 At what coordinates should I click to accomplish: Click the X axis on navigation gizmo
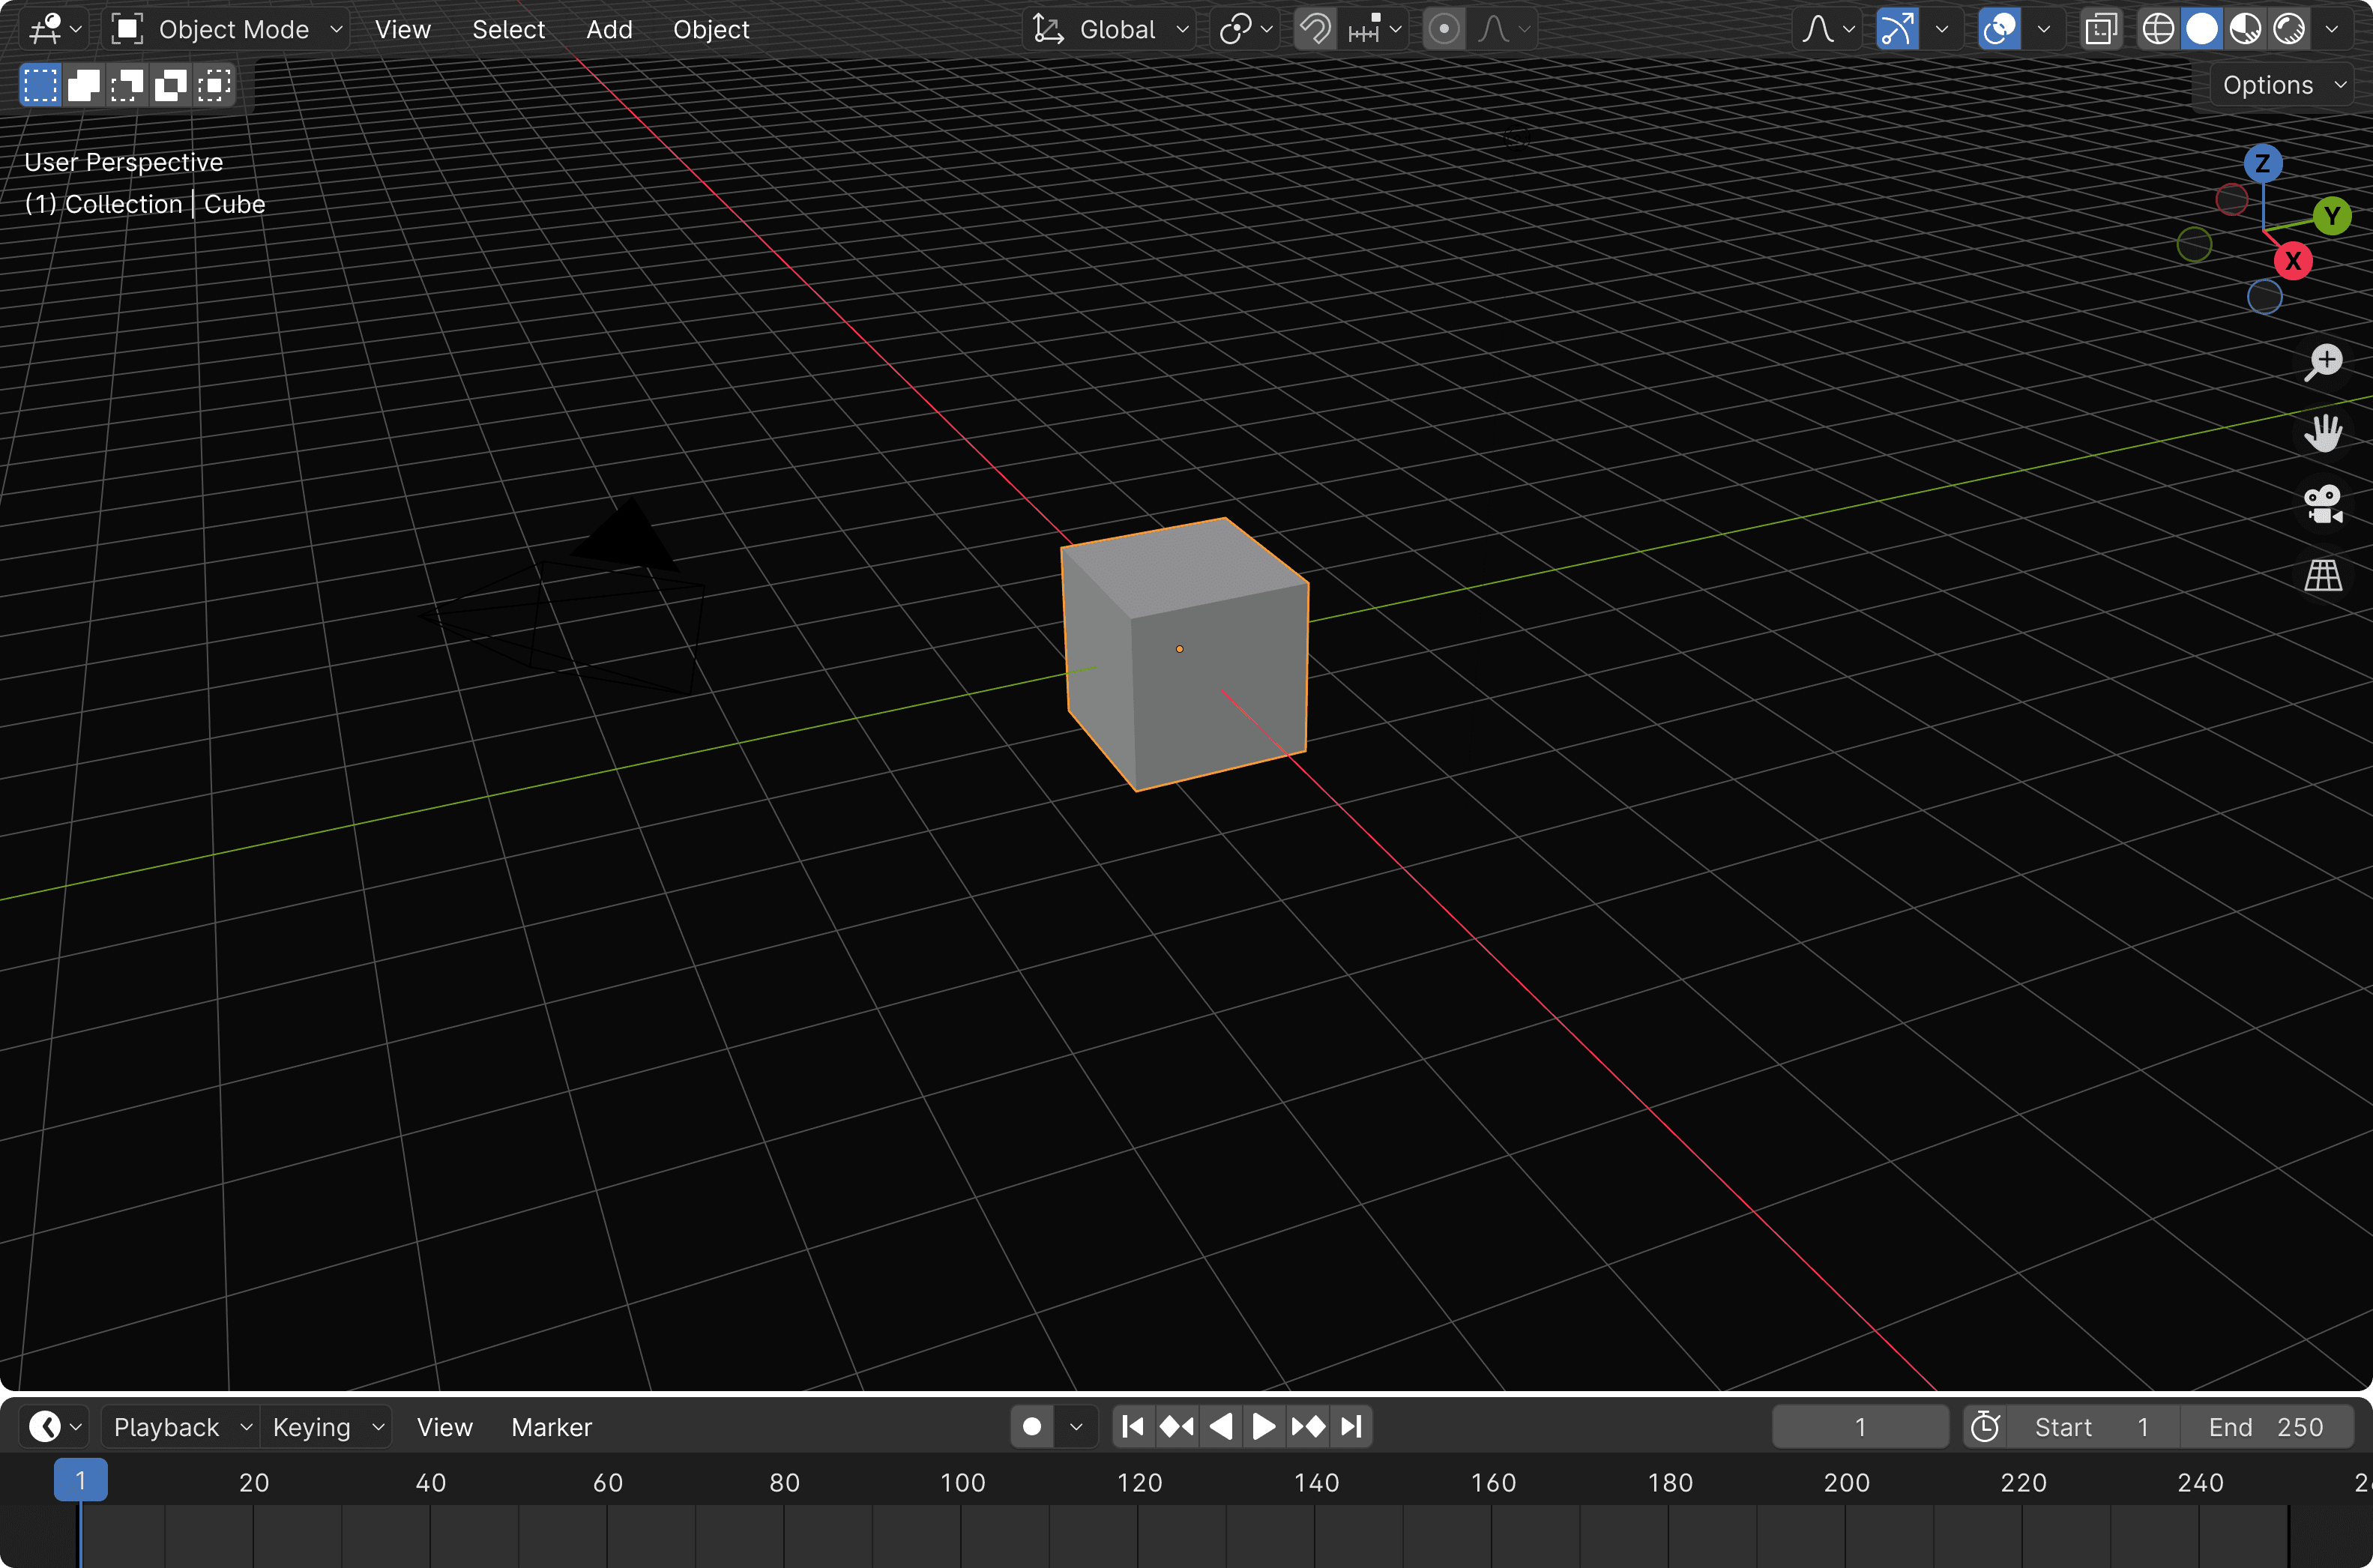(2293, 262)
